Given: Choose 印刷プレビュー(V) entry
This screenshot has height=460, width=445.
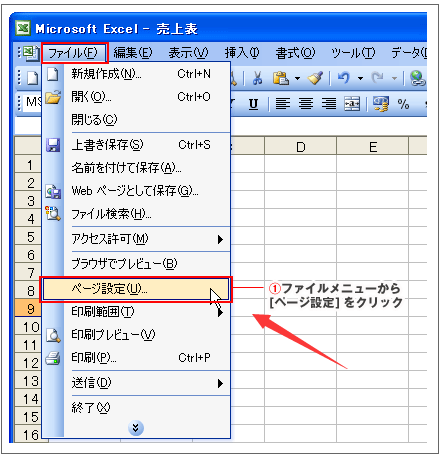Looking at the screenshot, I should coord(137,335).
